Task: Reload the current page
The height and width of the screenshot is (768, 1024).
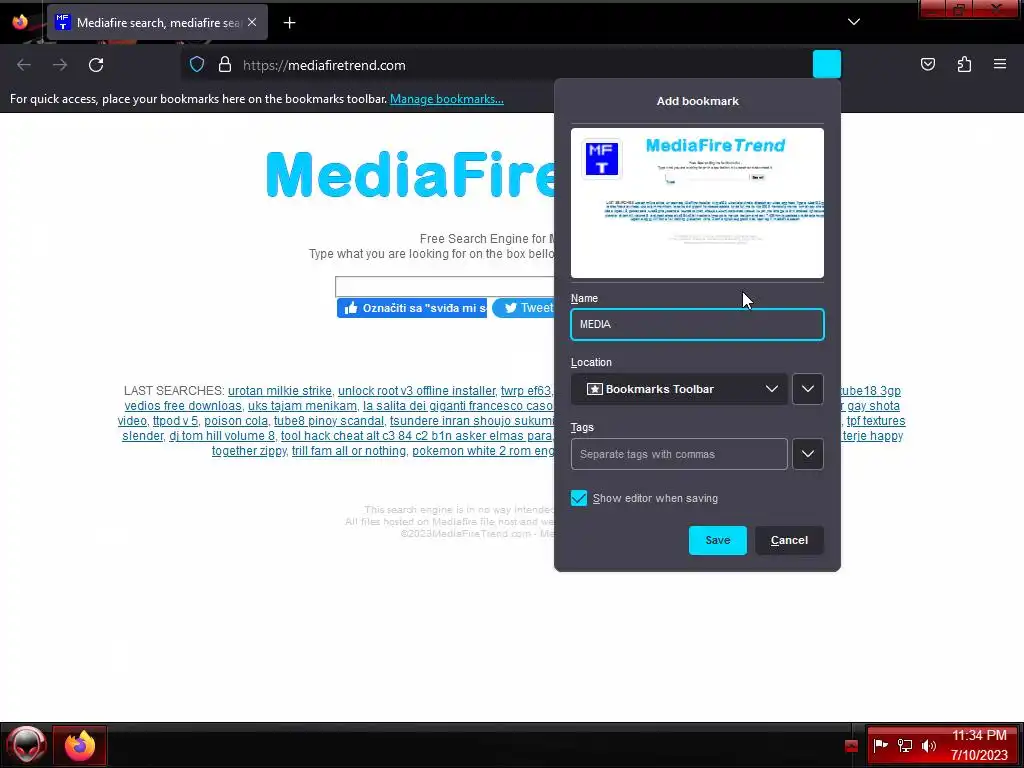Action: 96,65
